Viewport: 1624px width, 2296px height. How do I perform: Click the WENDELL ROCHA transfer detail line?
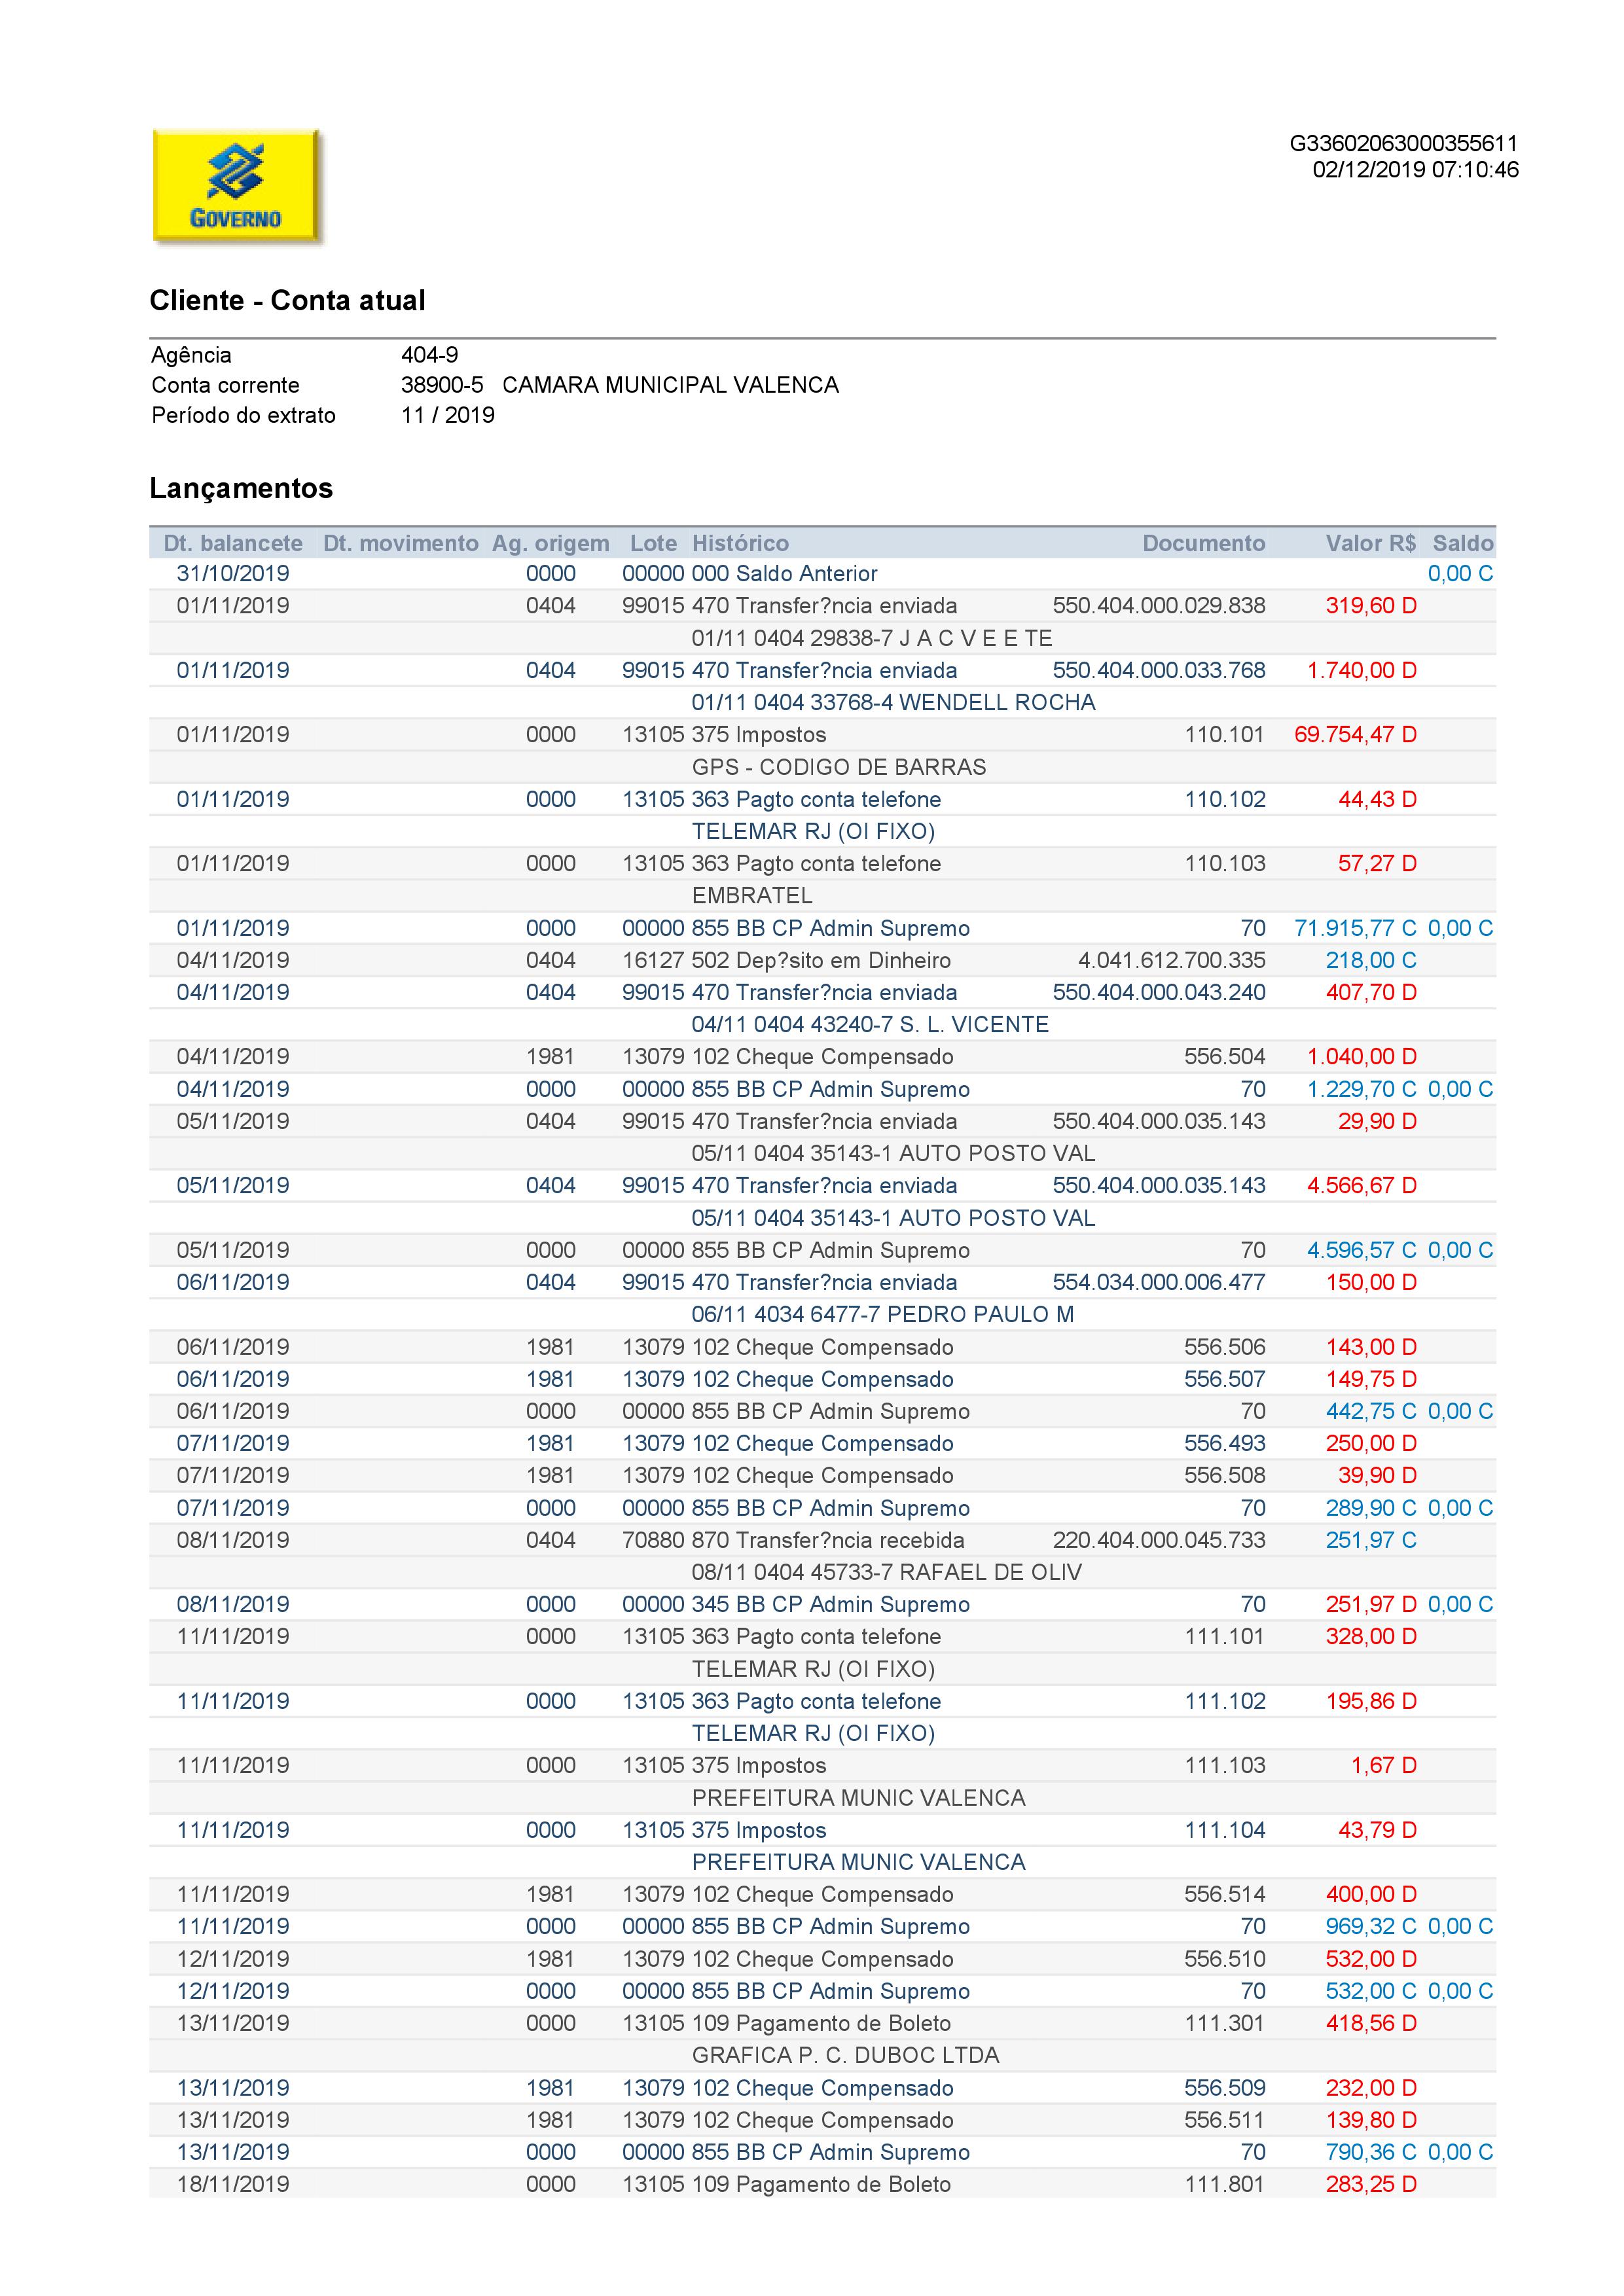[893, 703]
